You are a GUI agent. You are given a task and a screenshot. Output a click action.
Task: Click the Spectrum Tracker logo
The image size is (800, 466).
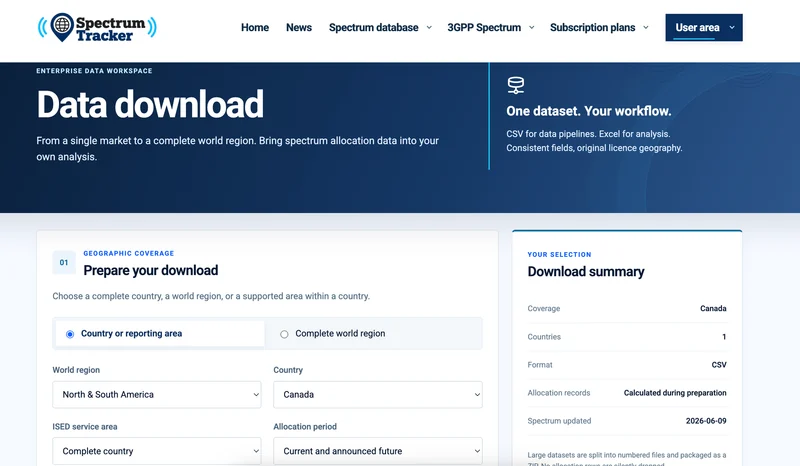97,28
